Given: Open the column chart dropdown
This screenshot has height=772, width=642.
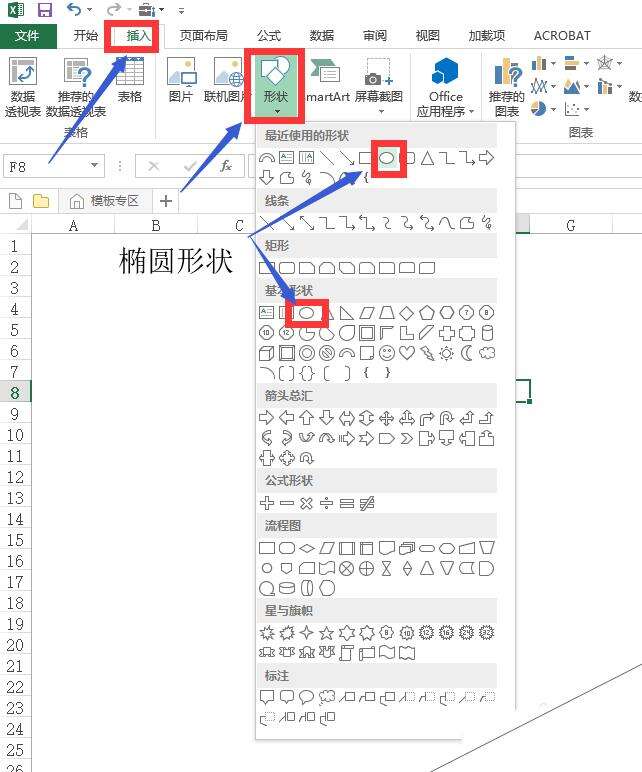Looking at the screenshot, I should (554, 64).
